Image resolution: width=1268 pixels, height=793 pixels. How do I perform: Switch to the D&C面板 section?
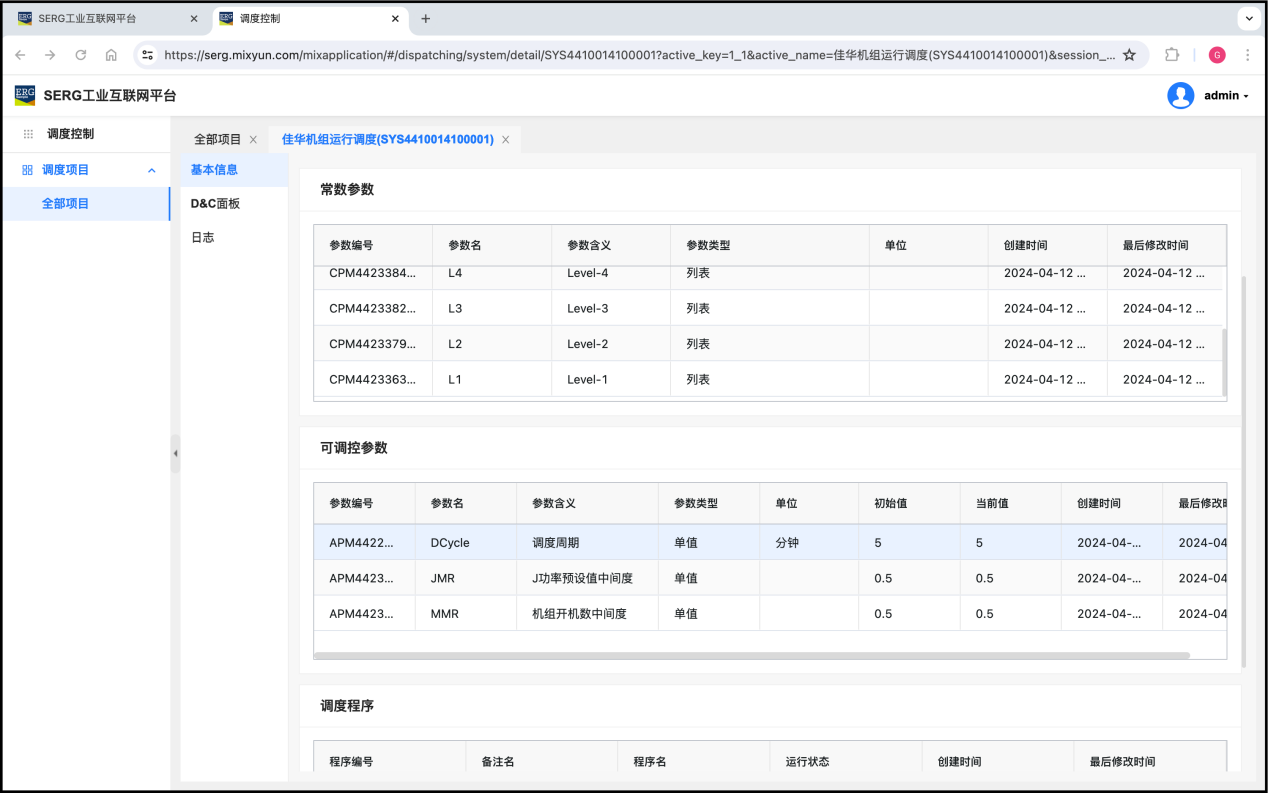click(x=215, y=203)
